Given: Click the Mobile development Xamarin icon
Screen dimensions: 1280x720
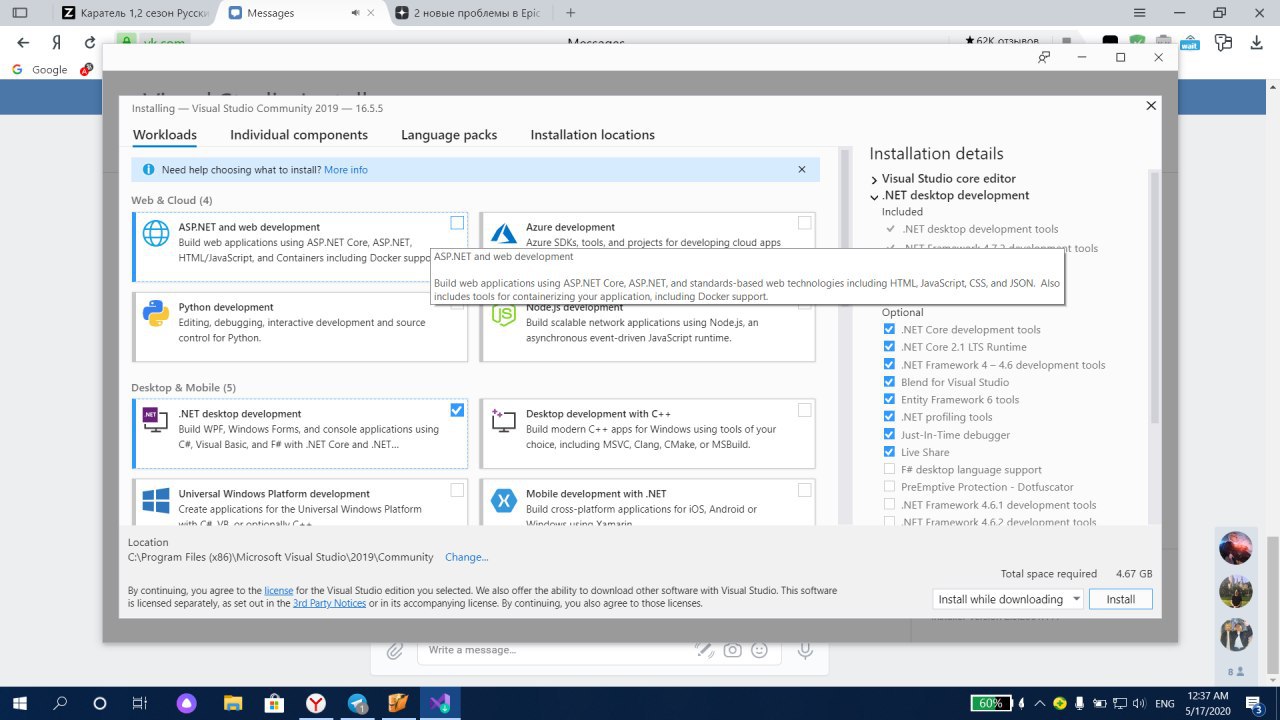Looking at the screenshot, I should click(x=503, y=500).
